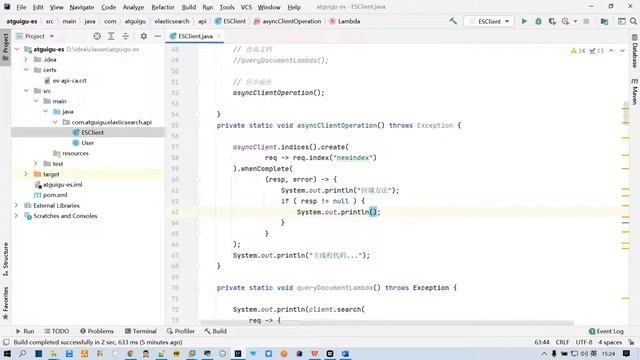Run ESClient with coverage
This screenshot has height=360, width=640.
pos(552,21)
